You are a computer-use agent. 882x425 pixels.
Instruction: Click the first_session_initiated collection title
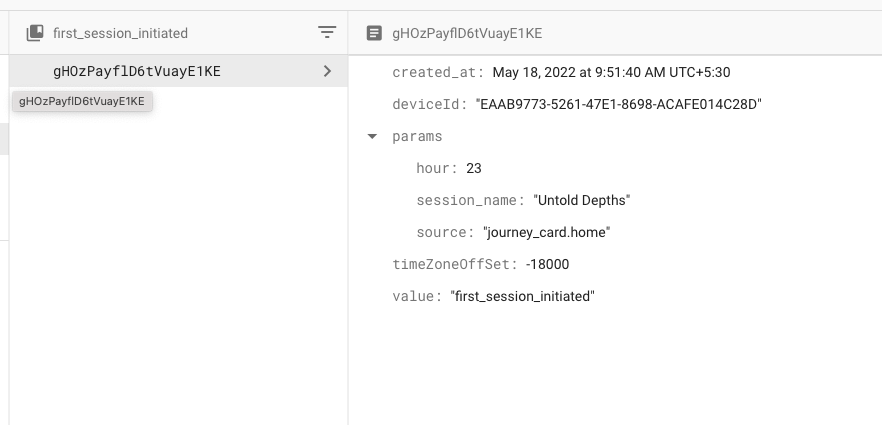[x=120, y=33]
